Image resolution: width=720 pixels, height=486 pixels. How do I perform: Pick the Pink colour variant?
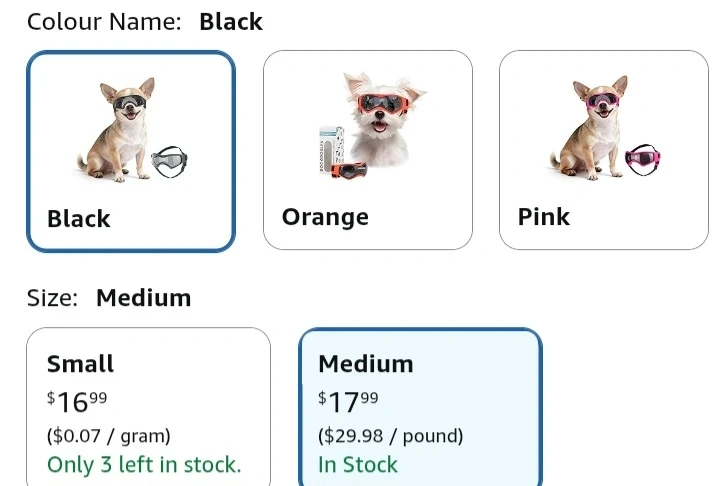(x=603, y=150)
